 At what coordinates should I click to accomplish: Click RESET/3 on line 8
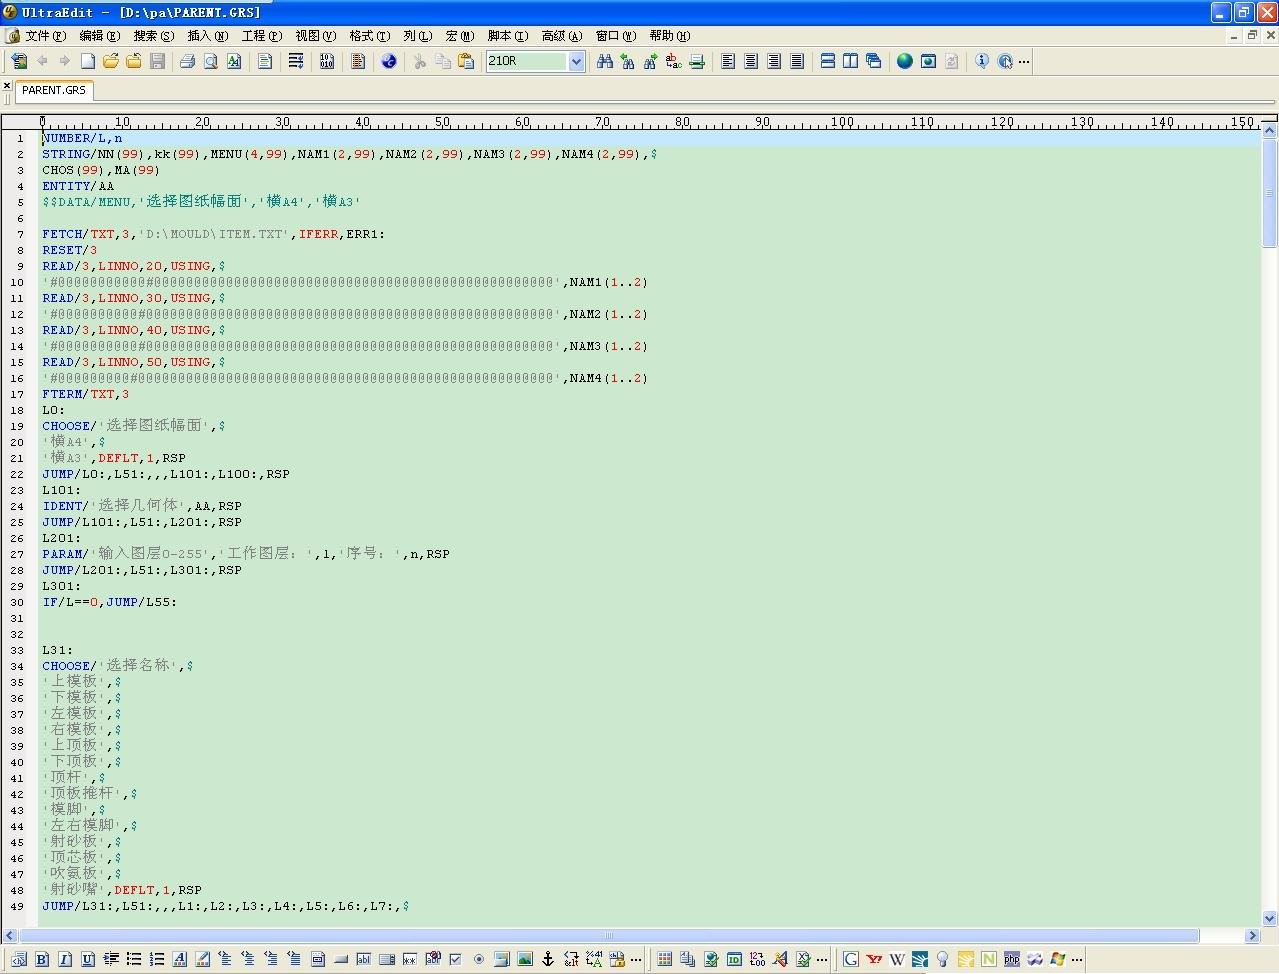(70, 250)
